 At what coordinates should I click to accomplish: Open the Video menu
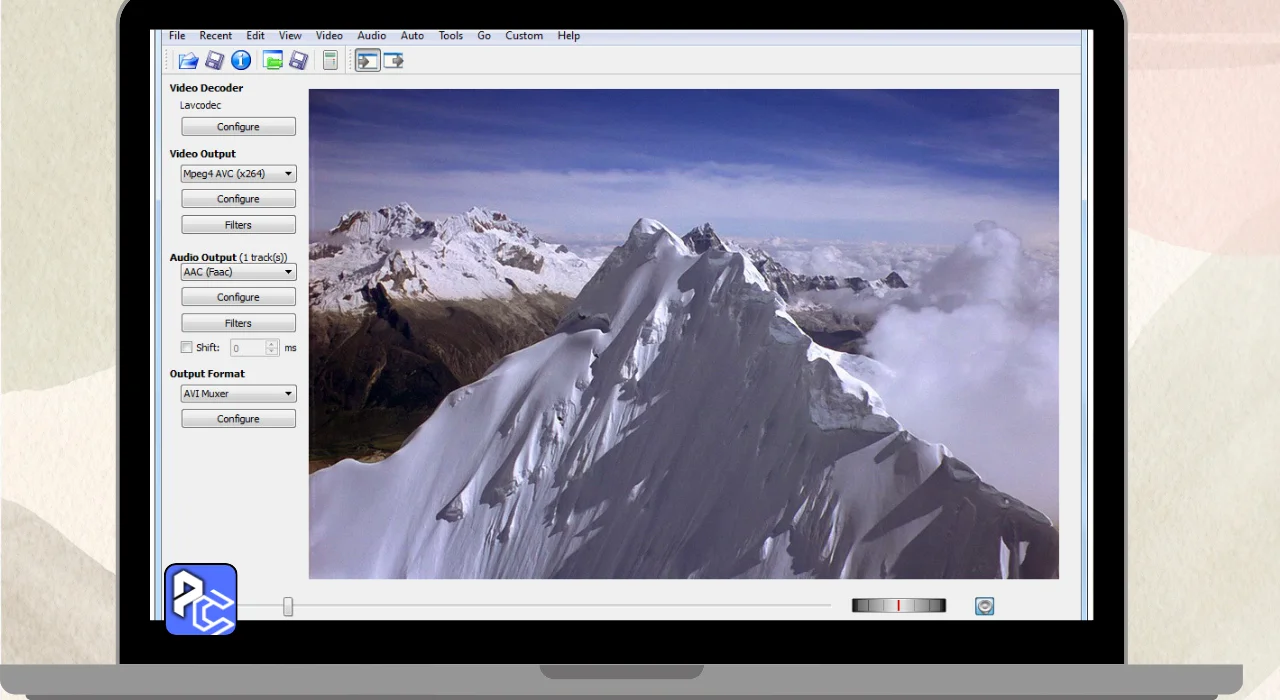pyautogui.click(x=329, y=36)
